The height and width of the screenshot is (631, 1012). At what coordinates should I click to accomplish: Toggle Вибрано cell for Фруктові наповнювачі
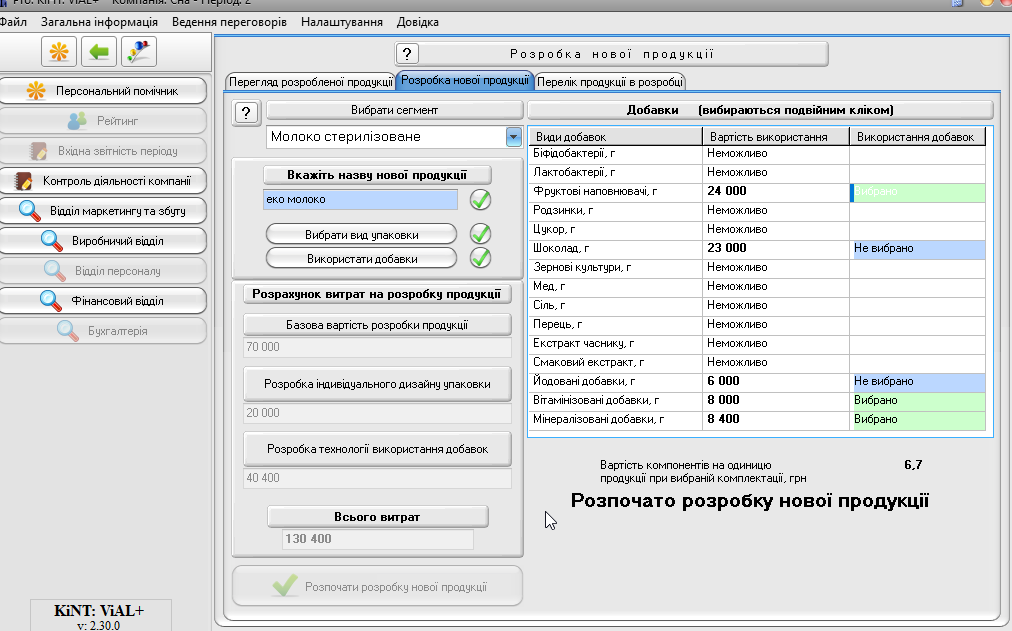pyautogui.click(x=917, y=192)
